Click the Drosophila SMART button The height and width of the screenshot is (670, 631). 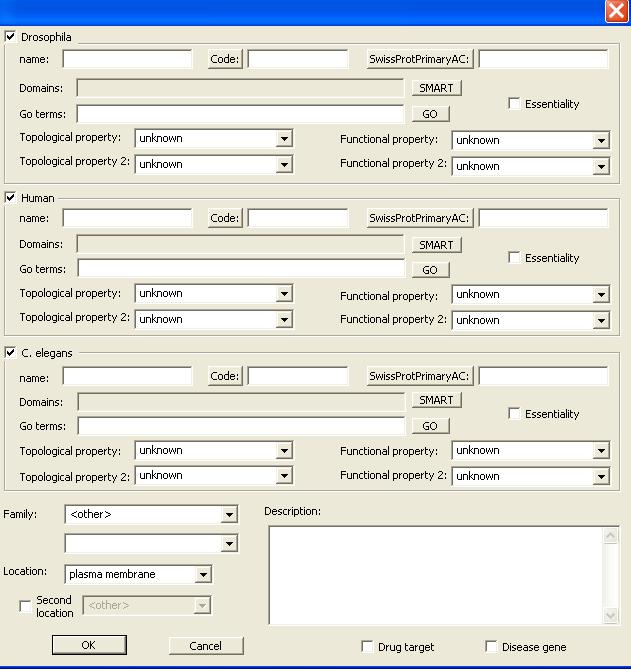[436, 88]
